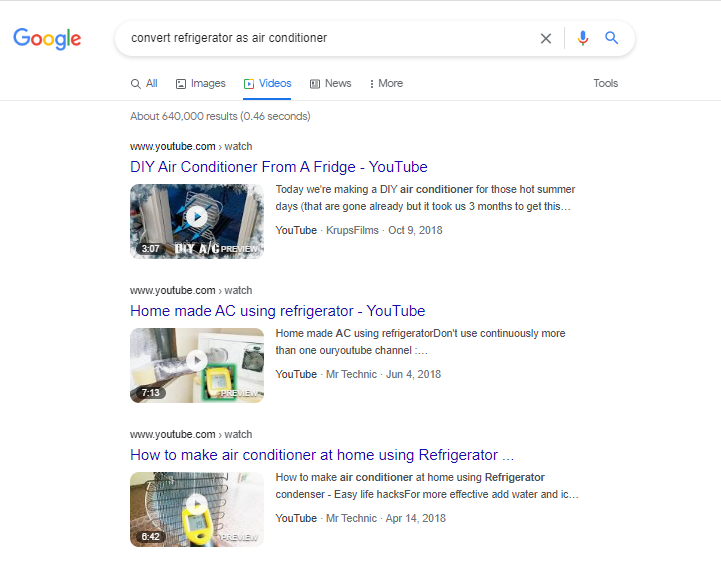Click the youtube.com URL above the third result
The image size is (721, 574).
[191, 434]
